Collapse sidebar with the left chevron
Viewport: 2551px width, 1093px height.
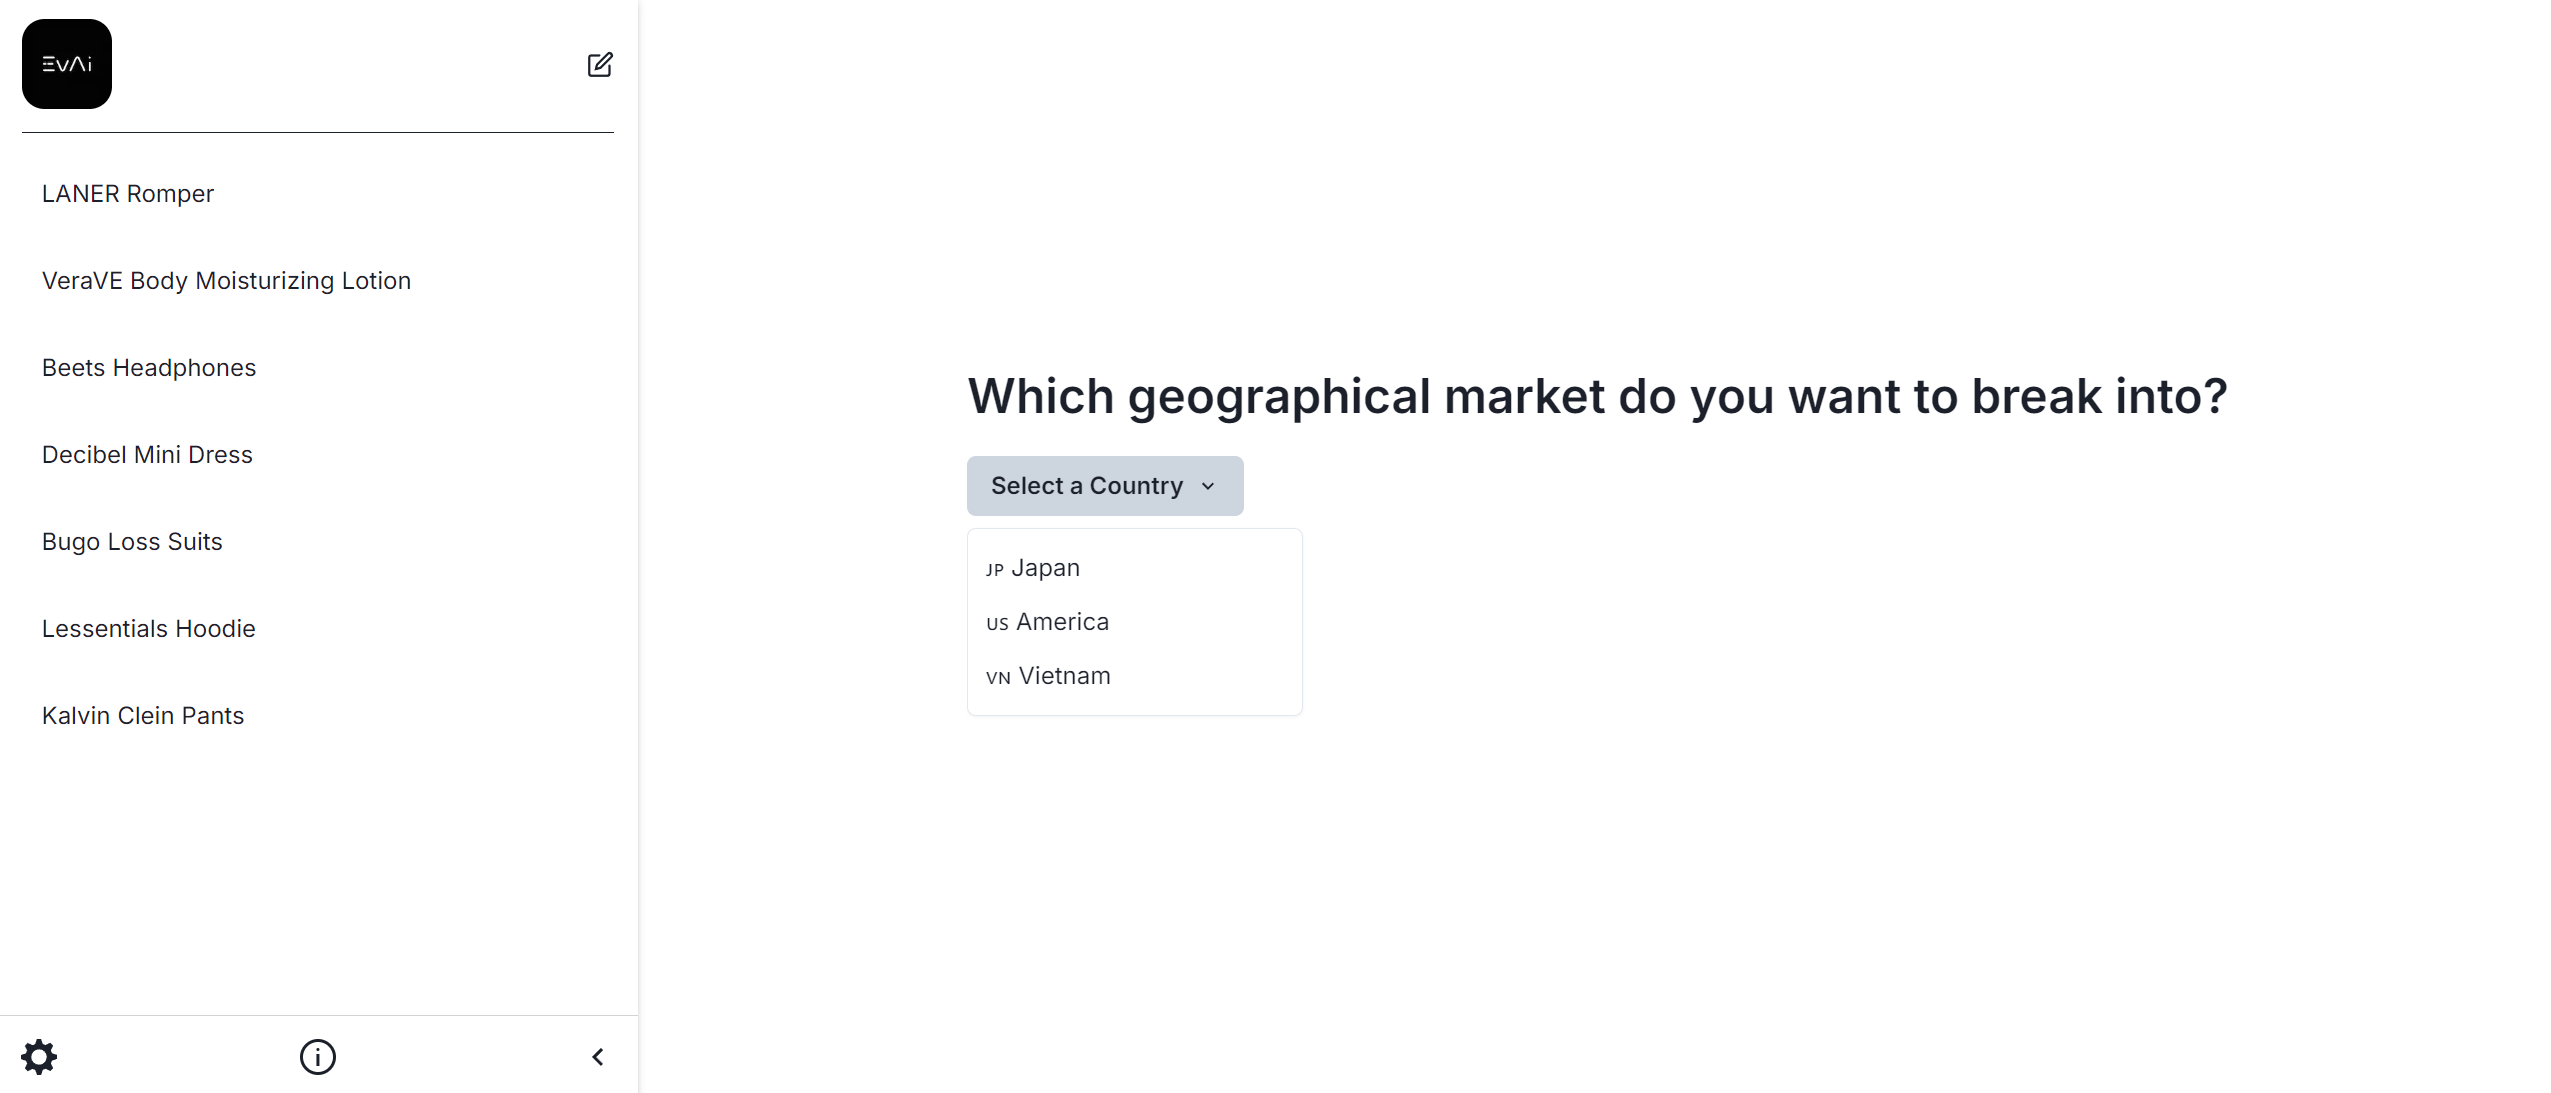pos(598,1057)
